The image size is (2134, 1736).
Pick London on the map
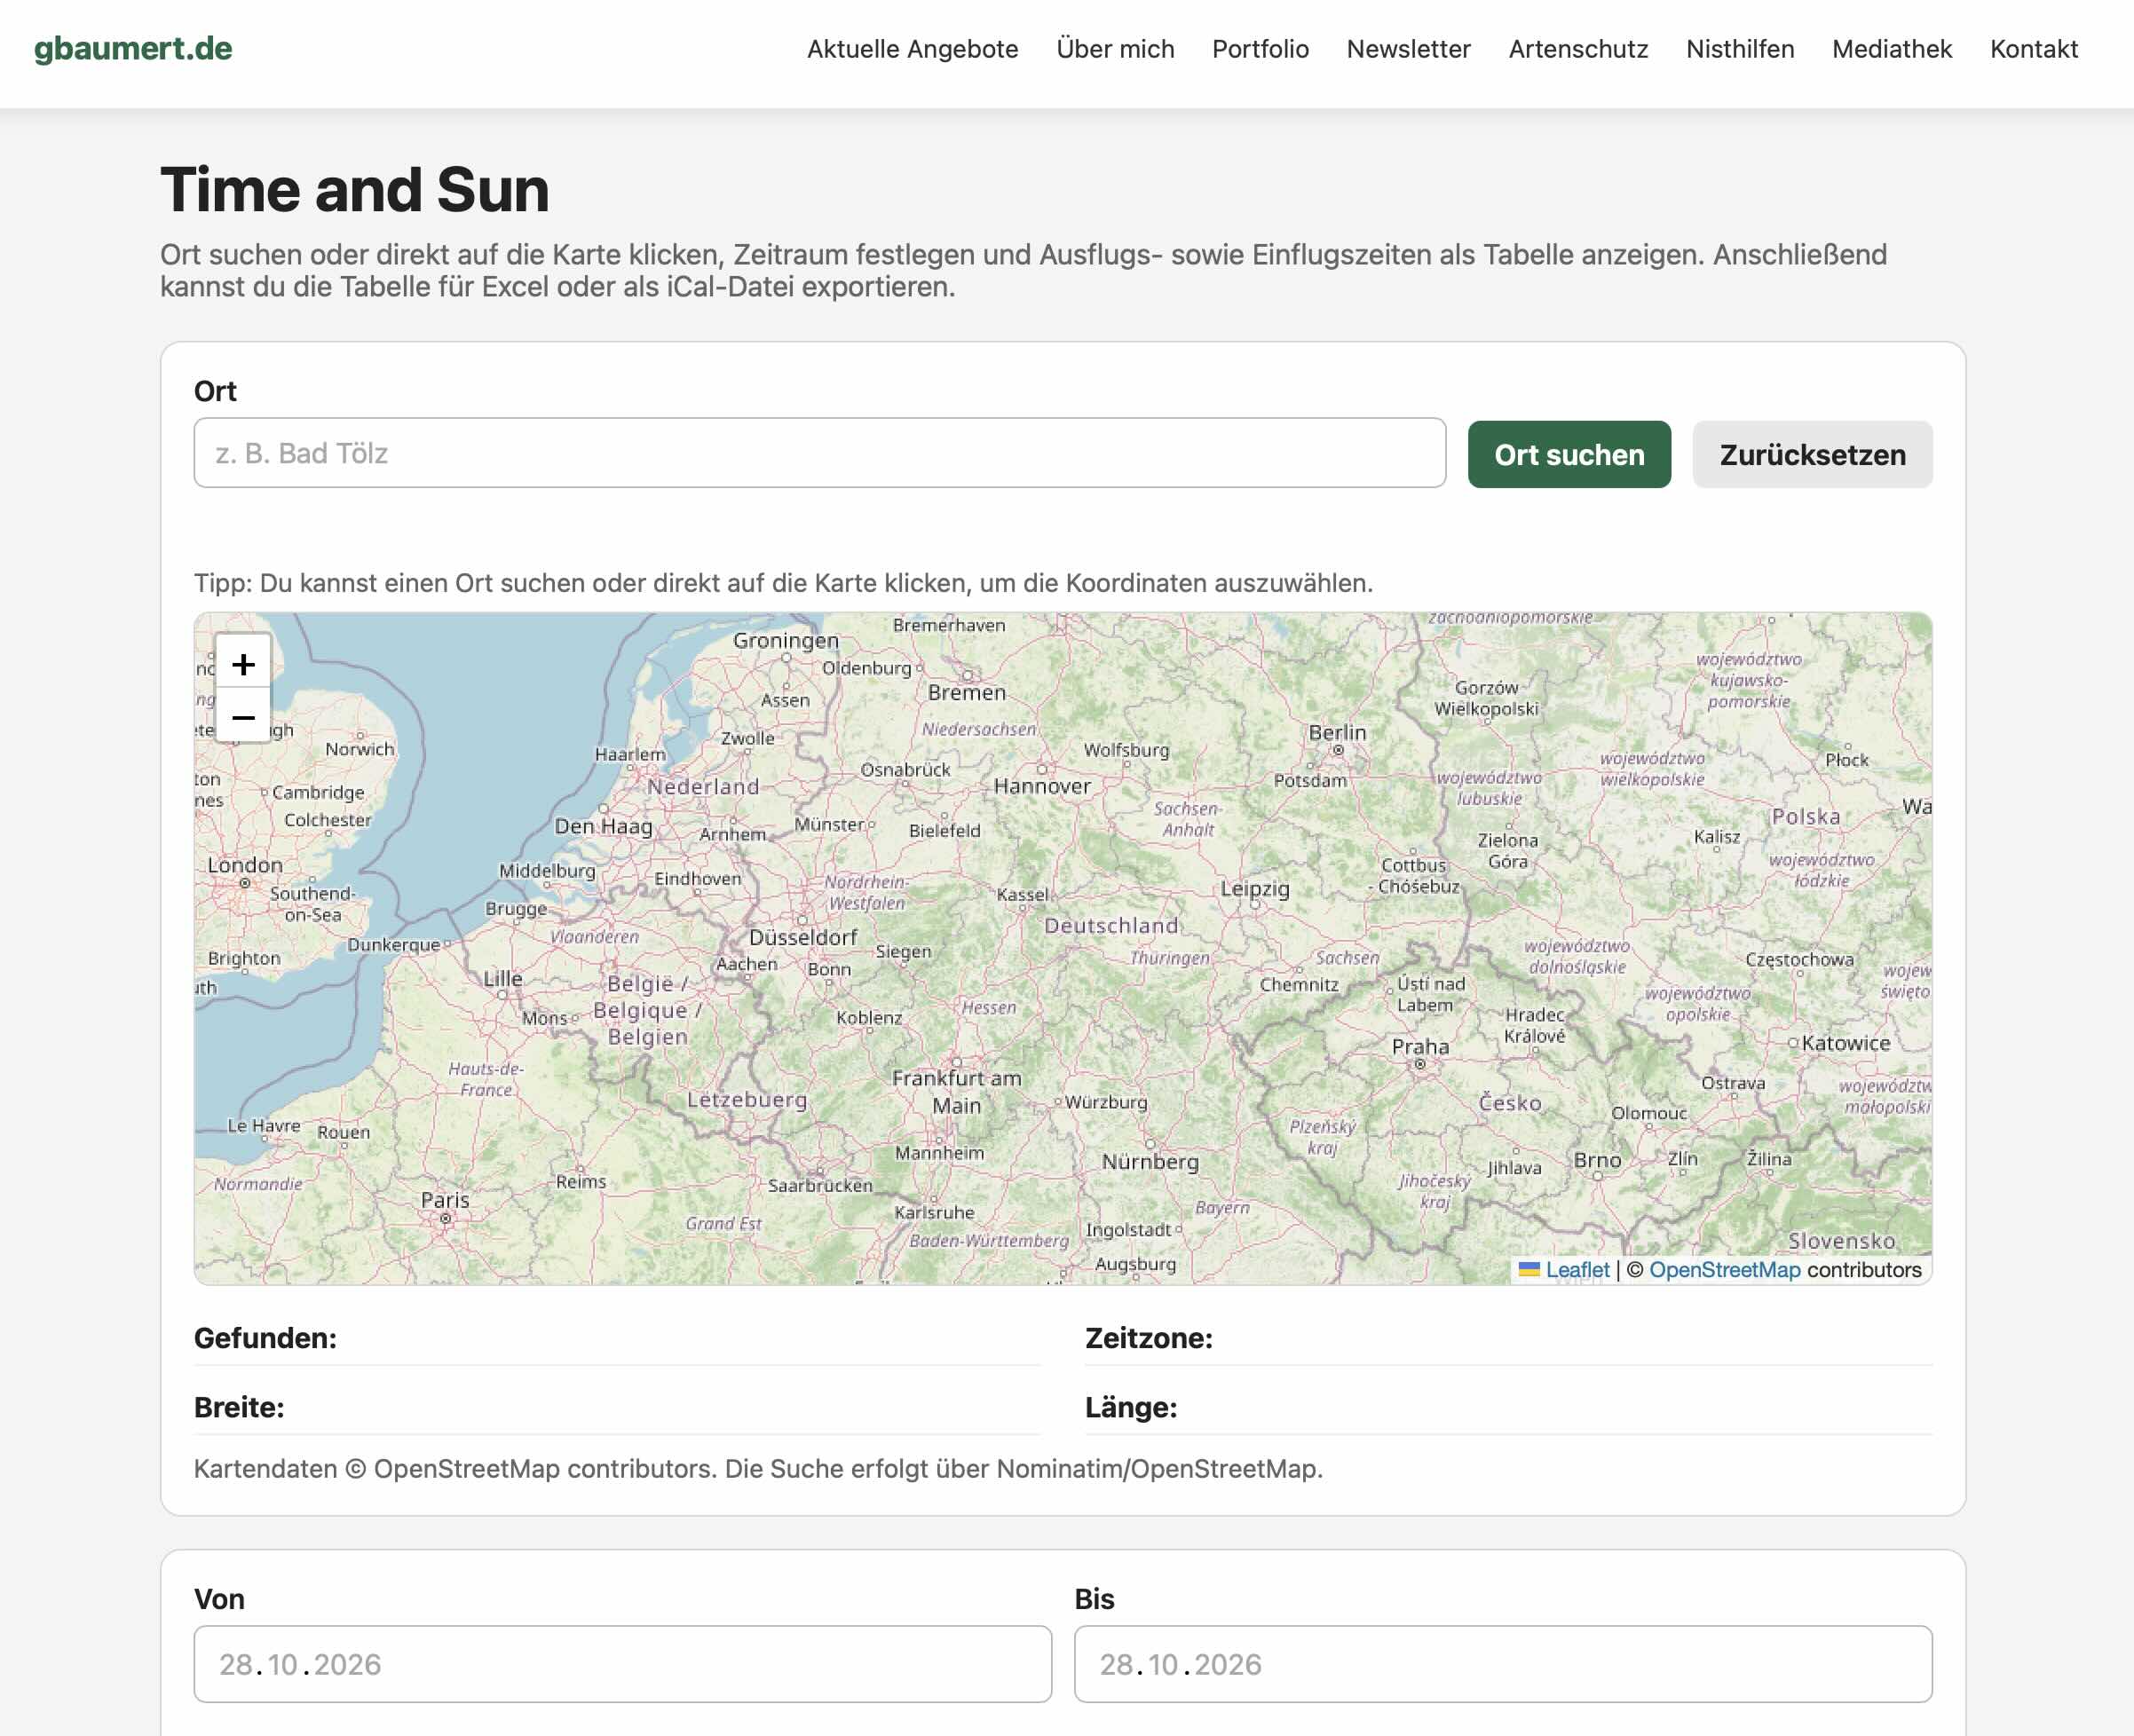[245, 865]
